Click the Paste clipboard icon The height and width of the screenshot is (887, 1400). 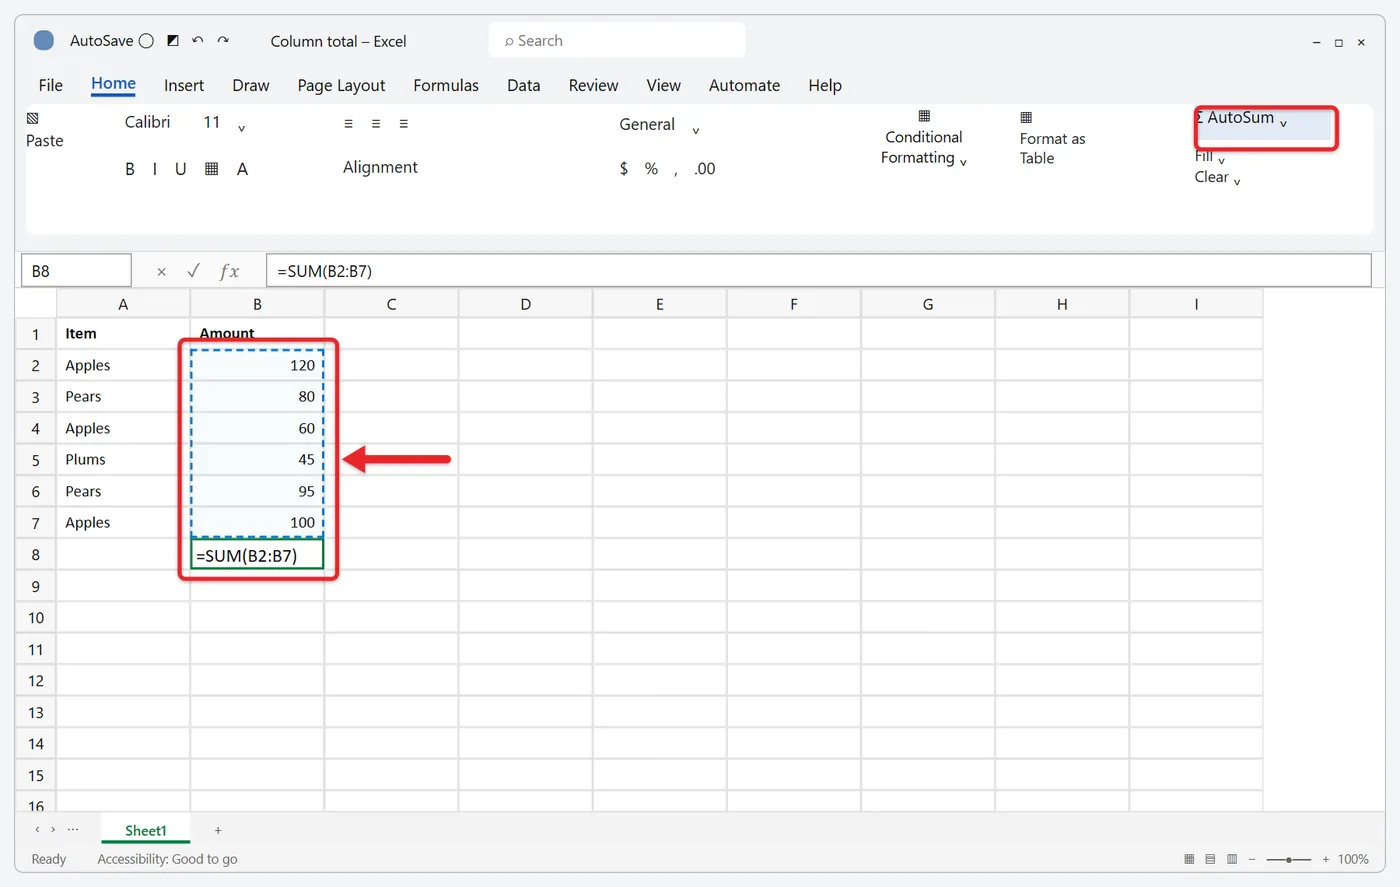[32, 118]
